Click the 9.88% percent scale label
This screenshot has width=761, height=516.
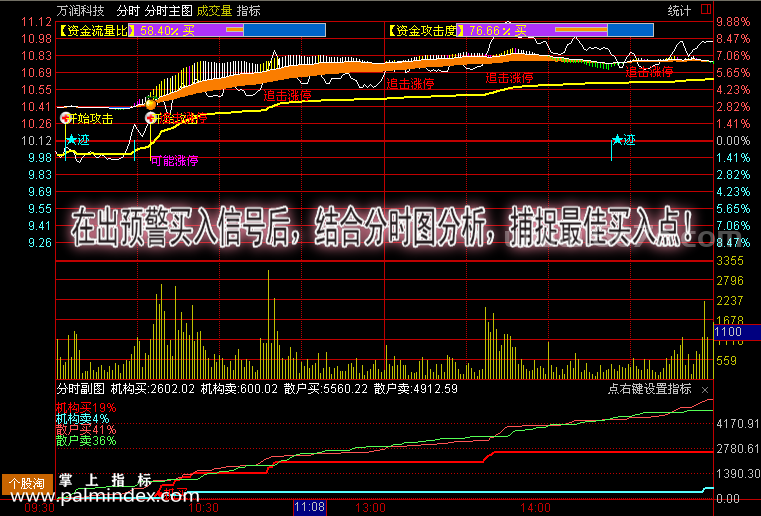coord(733,22)
